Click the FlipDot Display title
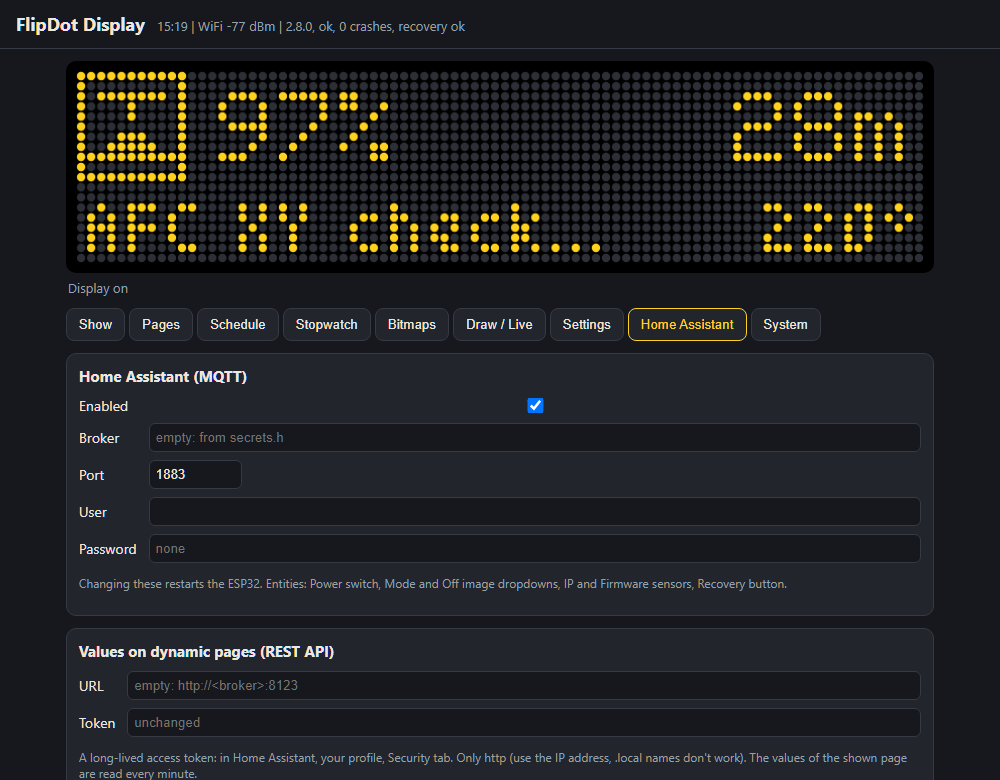Viewport: 1000px width, 780px height. [x=80, y=25]
